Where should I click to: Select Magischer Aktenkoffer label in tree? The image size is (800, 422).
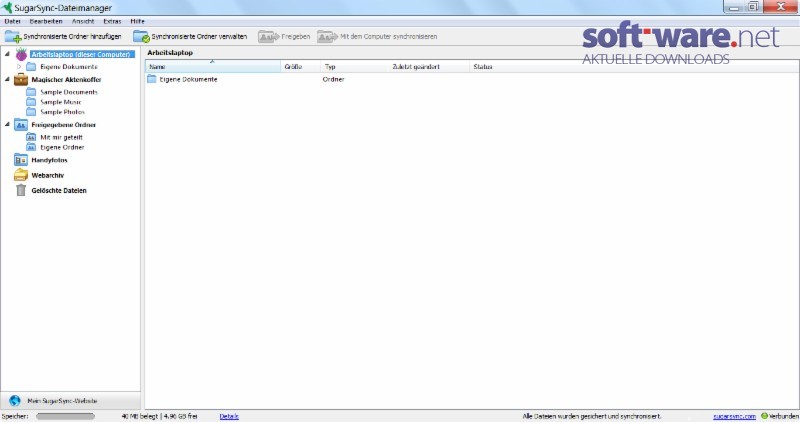click(66, 80)
